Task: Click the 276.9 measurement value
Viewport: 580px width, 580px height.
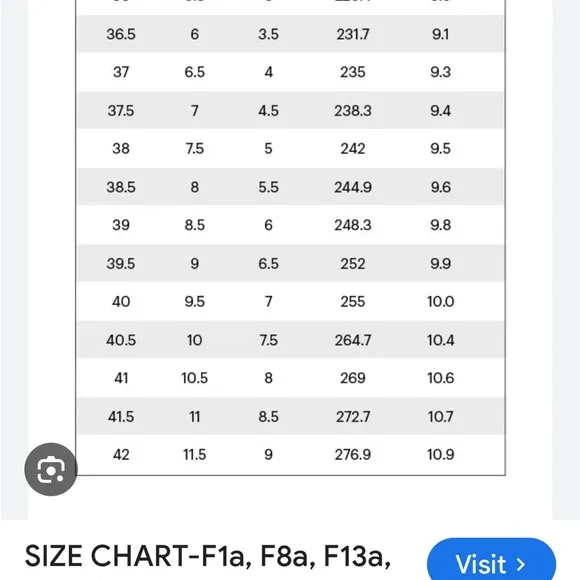Action: 353,455
